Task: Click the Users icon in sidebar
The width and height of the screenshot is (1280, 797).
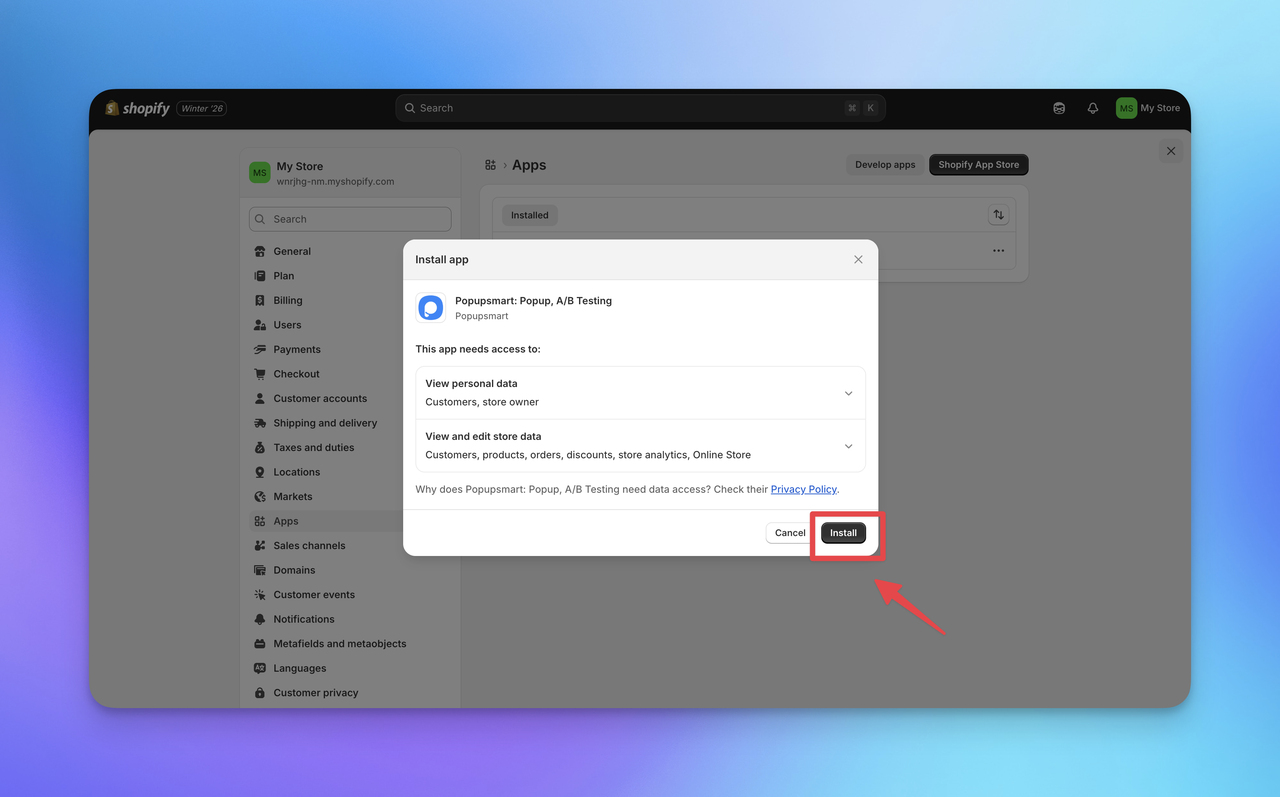Action: (260, 325)
